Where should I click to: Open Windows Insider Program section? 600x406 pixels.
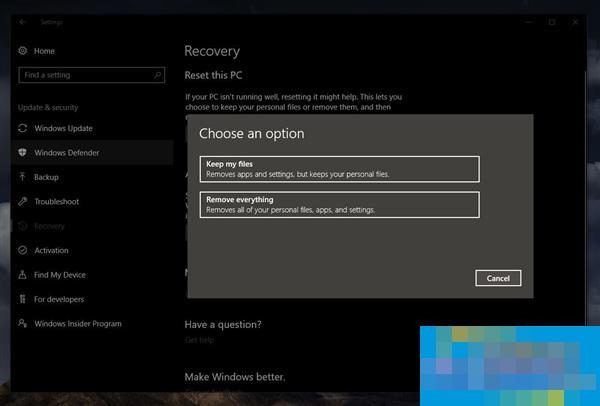[x=78, y=324]
